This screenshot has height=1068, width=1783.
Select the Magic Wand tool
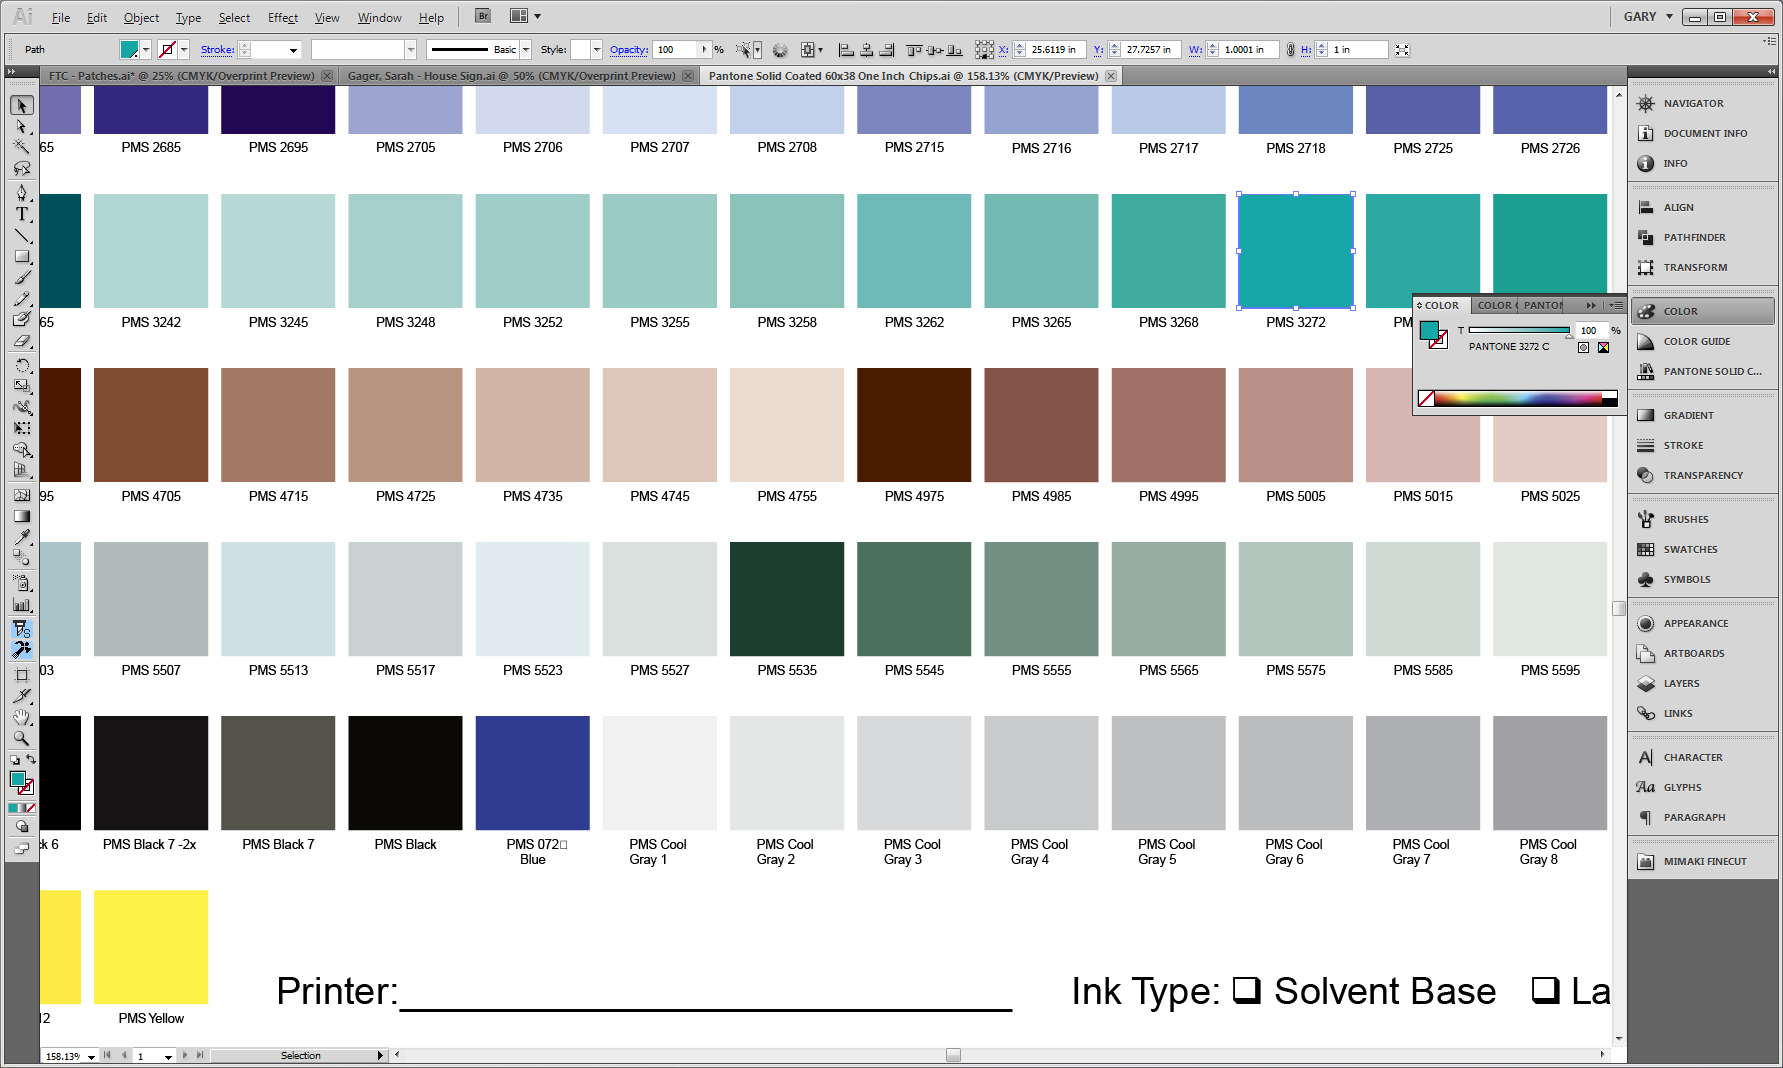click(22, 147)
